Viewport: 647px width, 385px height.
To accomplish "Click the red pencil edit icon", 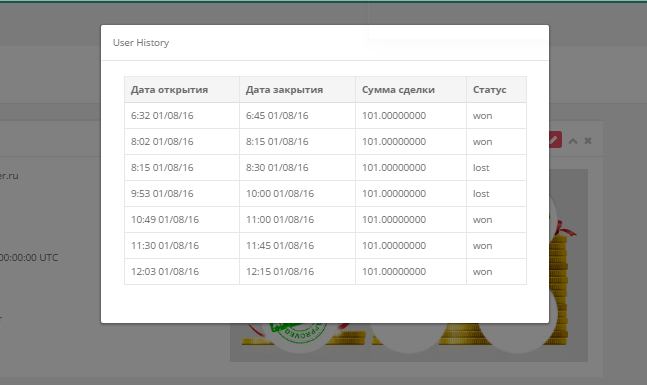I will click(555, 140).
